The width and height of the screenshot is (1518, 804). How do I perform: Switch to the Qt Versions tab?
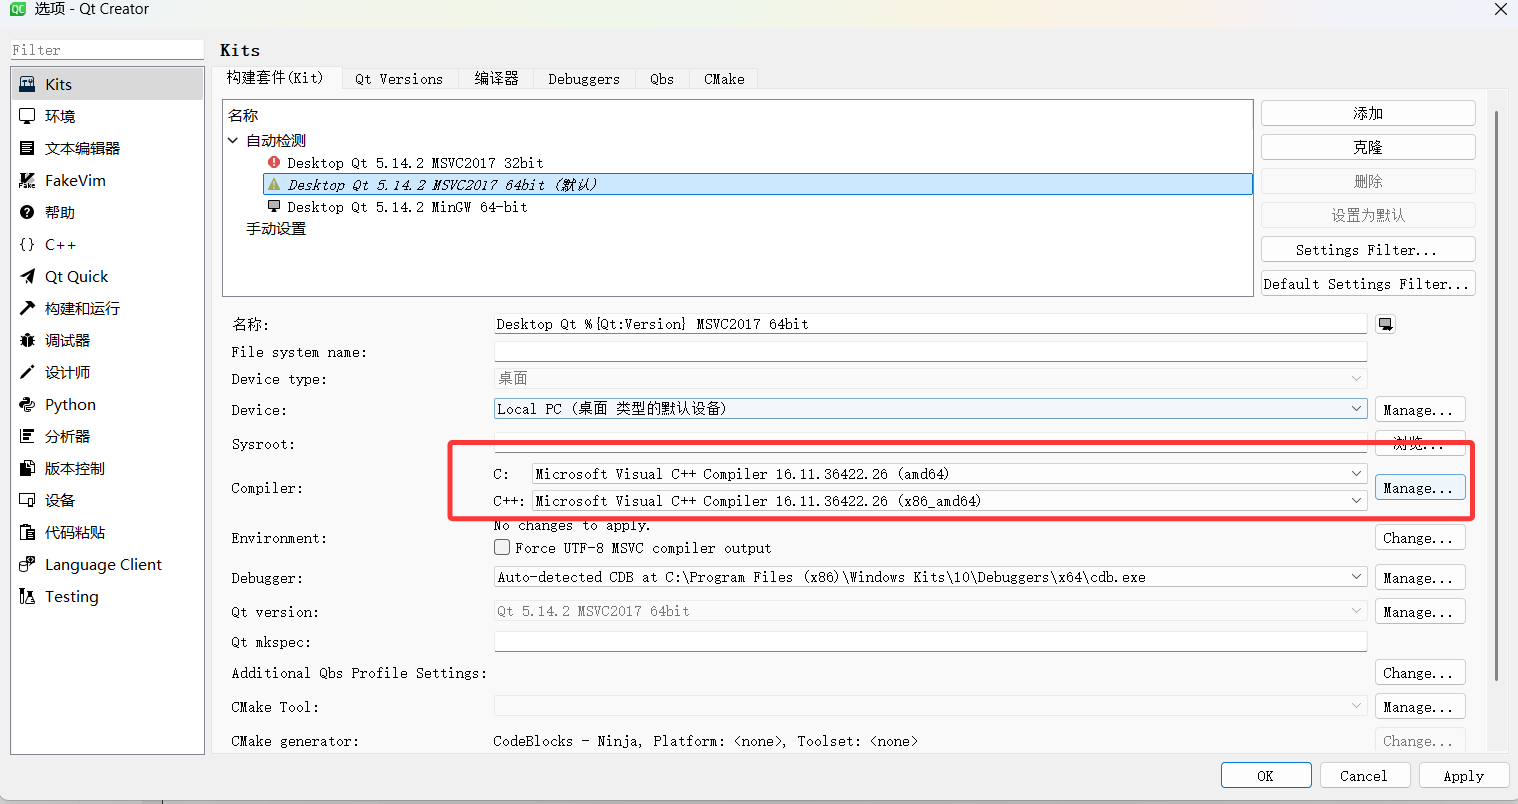point(399,79)
